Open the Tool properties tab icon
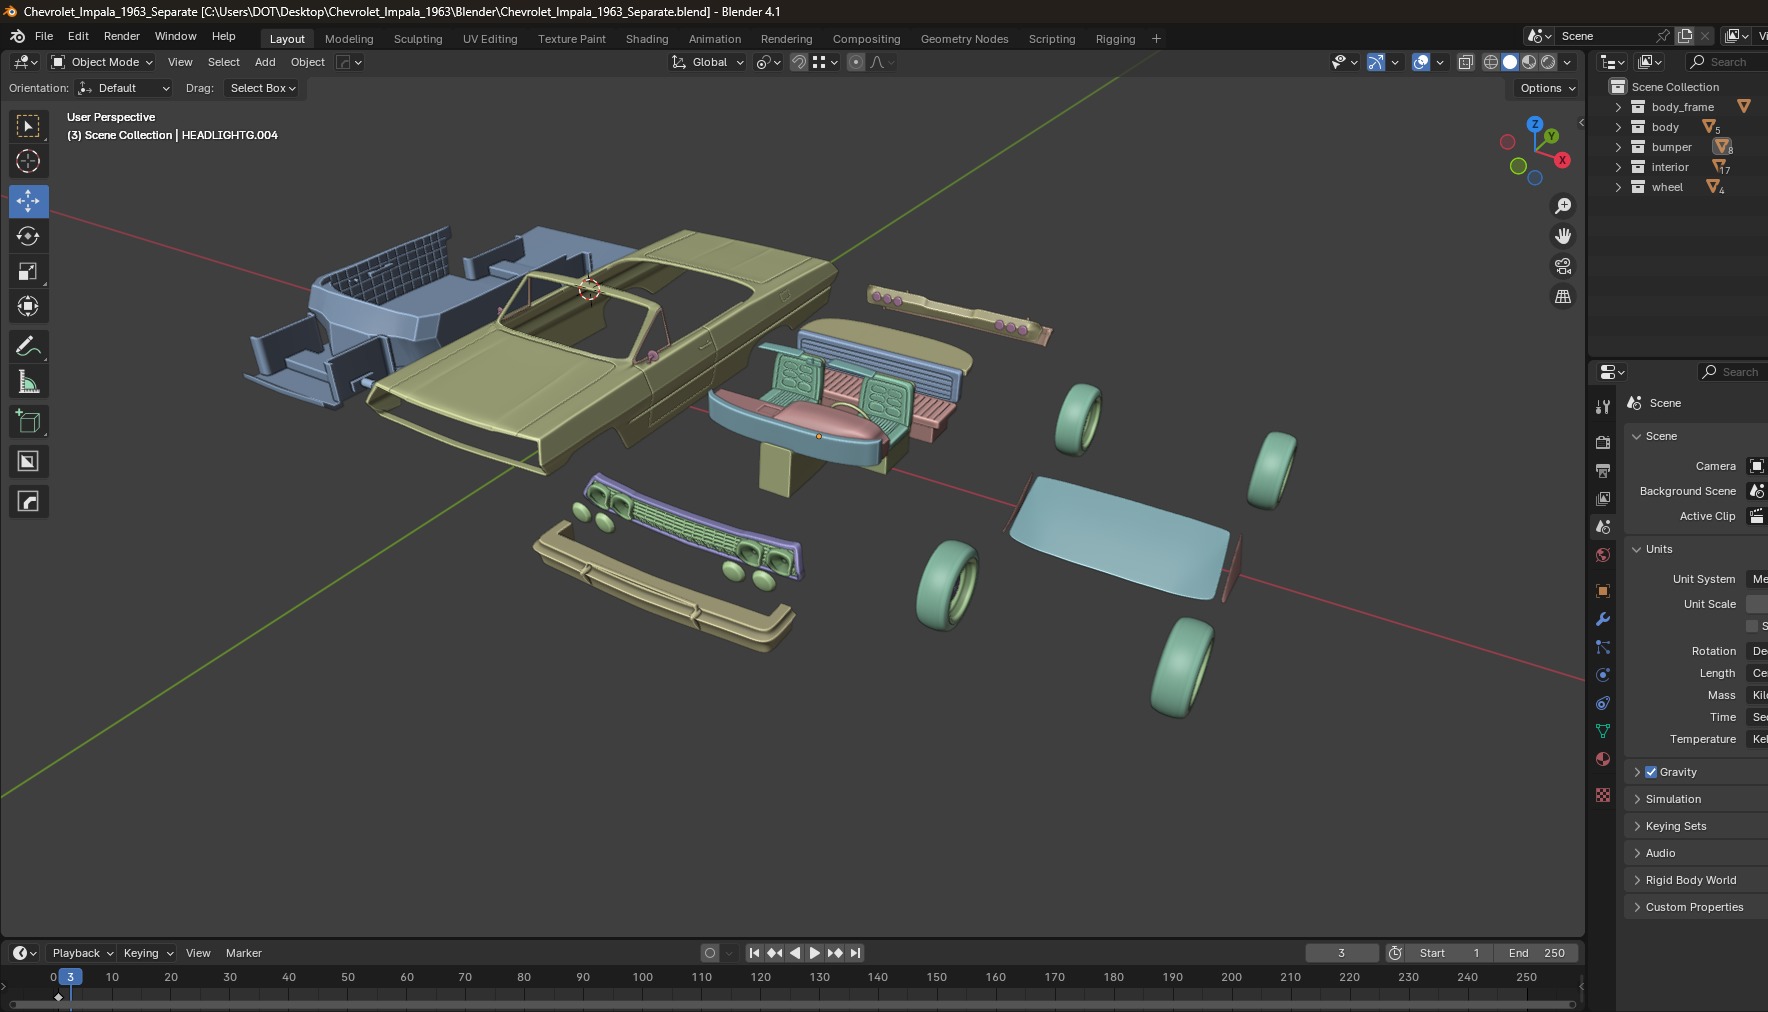 [1603, 407]
